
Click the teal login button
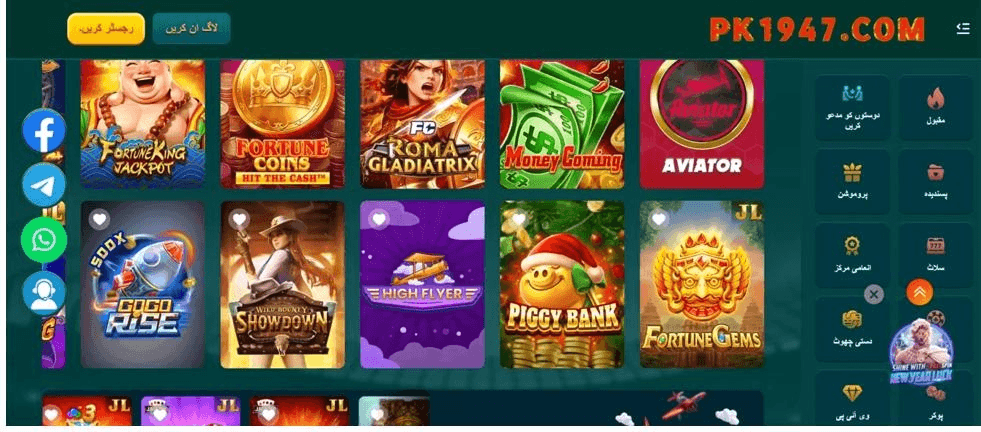coord(191,29)
